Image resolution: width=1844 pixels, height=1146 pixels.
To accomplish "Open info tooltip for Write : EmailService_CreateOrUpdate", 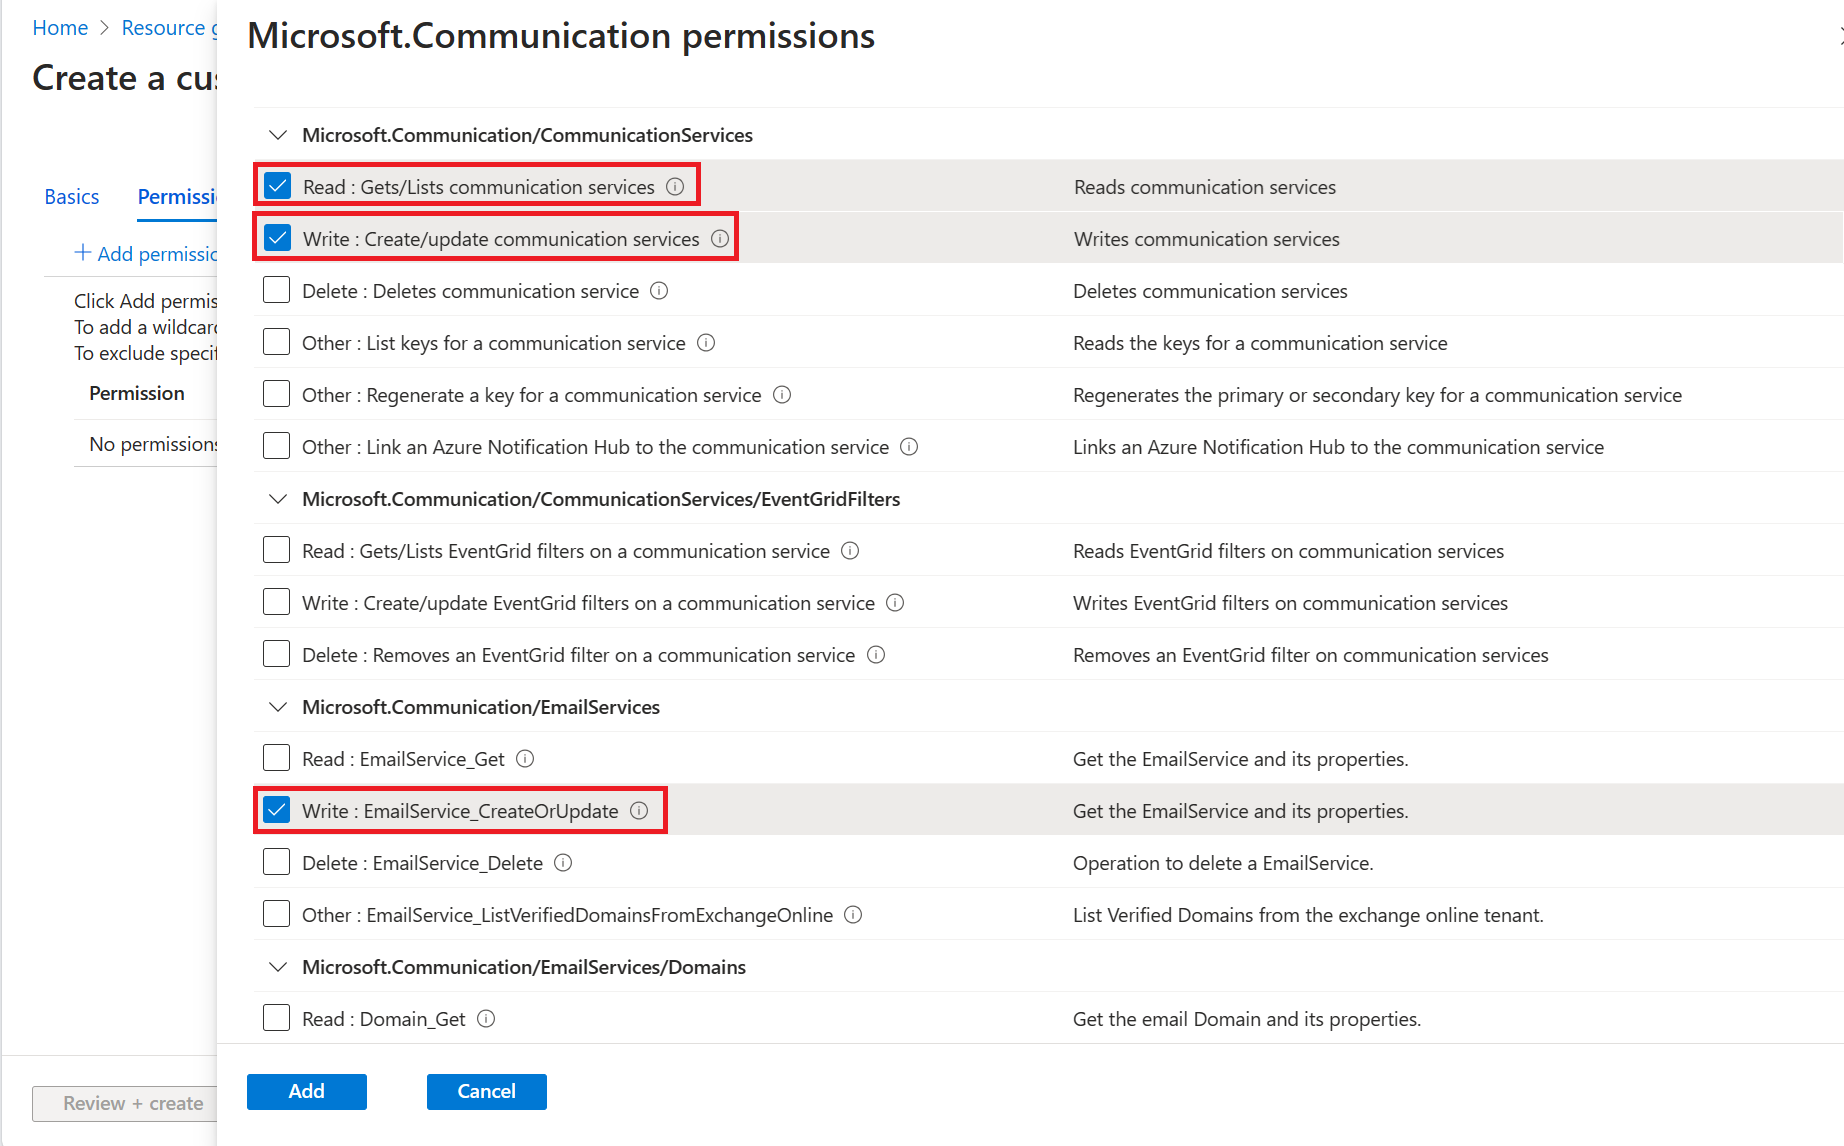I will pyautogui.click(x=639, y=811).
